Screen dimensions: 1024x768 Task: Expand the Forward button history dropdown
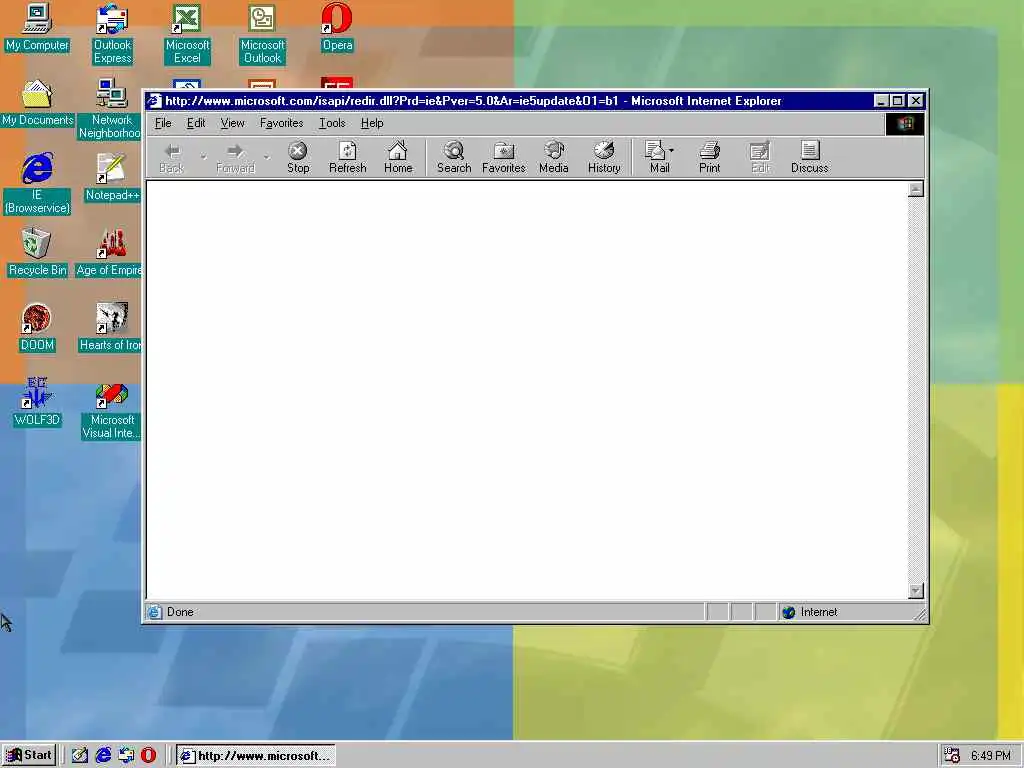[266, 157]
